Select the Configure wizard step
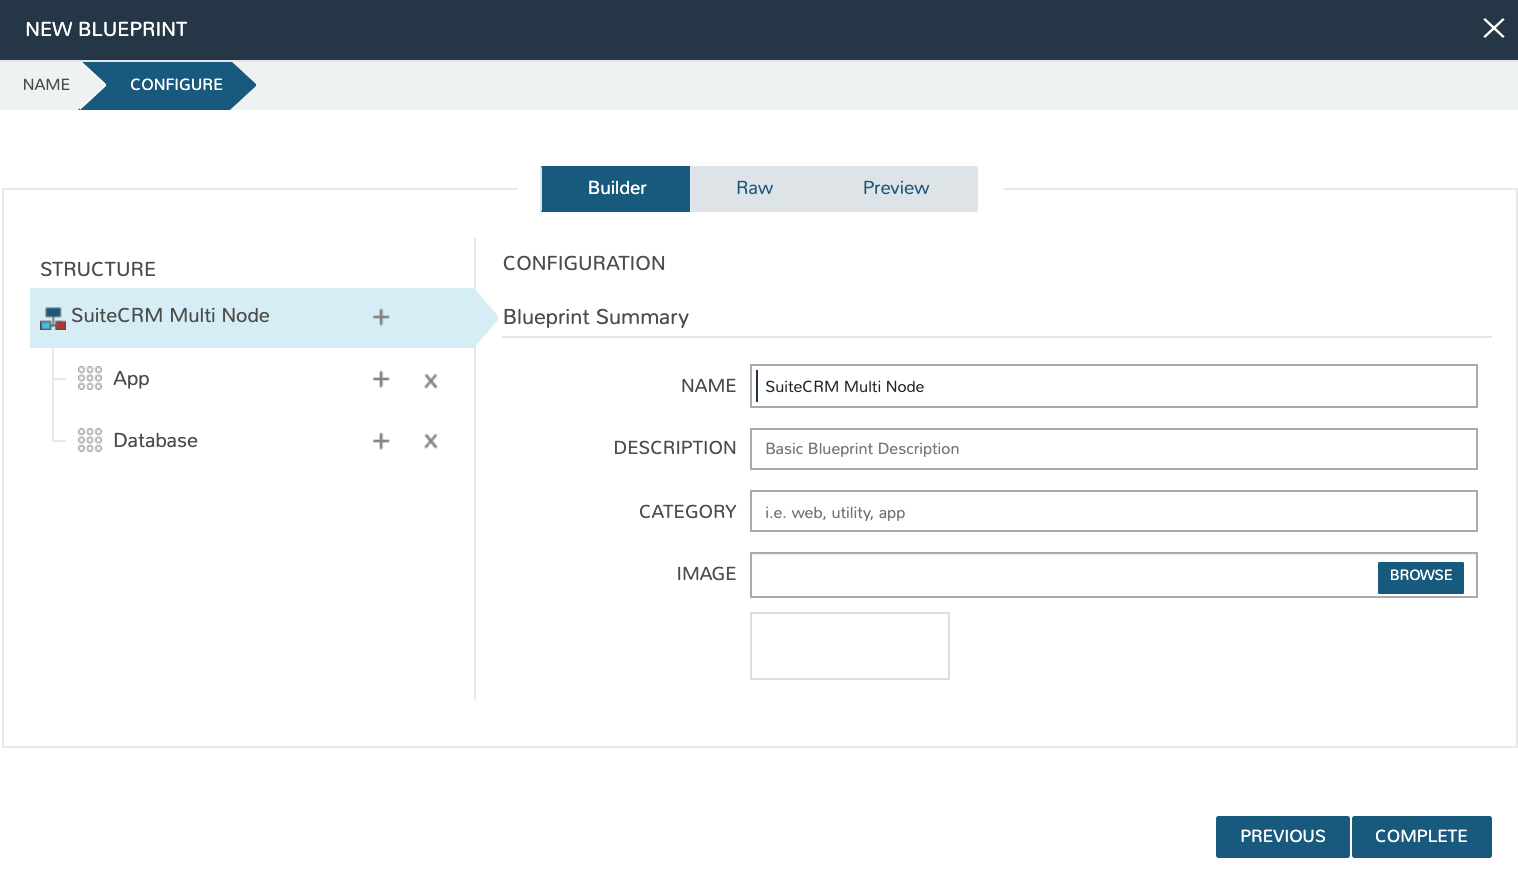 176,85
